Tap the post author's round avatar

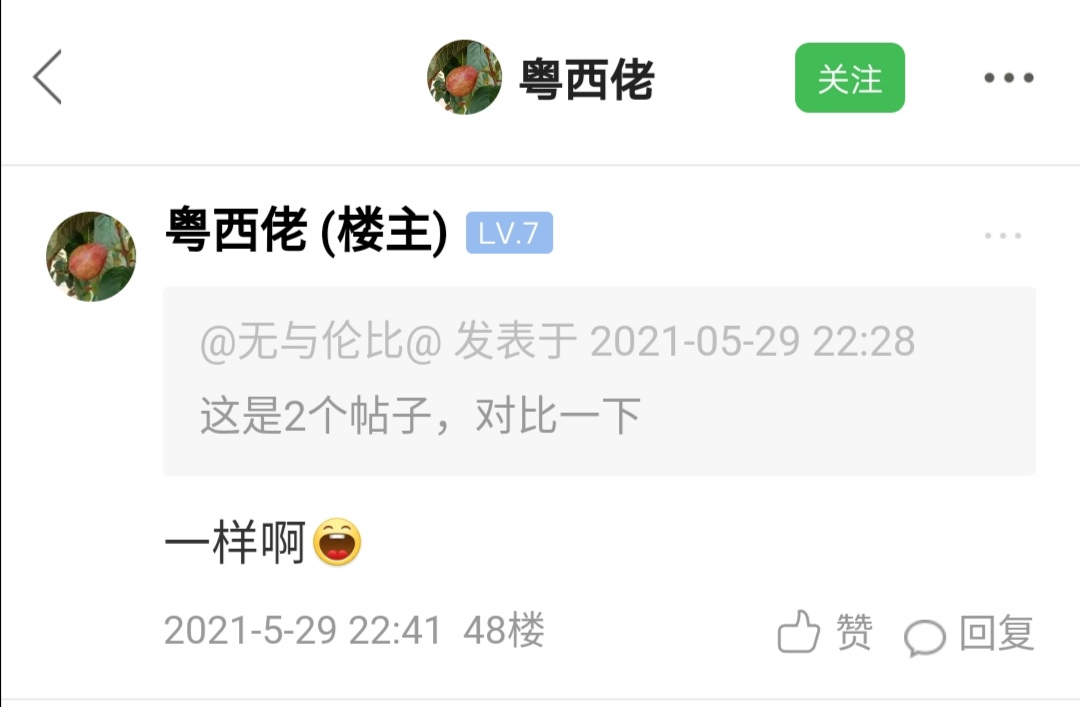pyautogui.click(x=91, y=256)
